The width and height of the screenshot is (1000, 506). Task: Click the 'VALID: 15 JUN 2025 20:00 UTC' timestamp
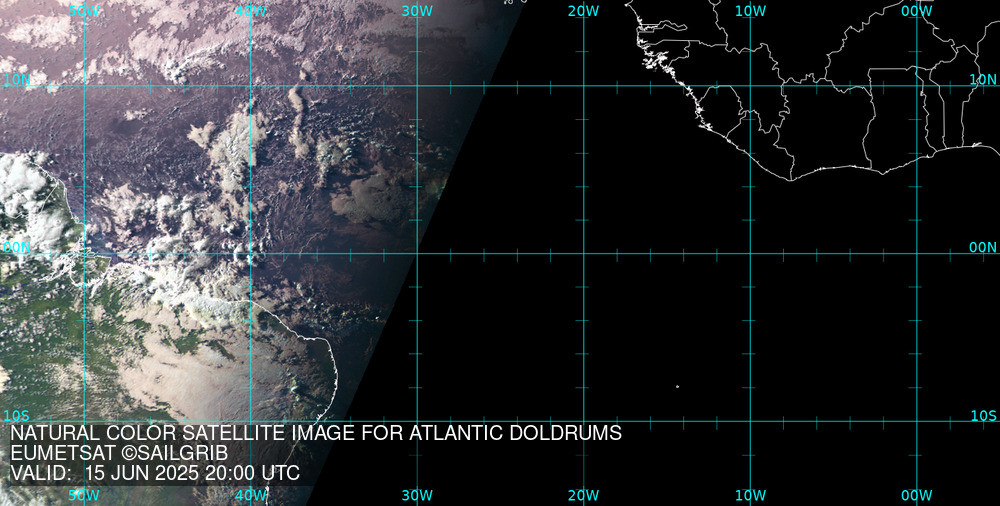pyautogui.click(x=155, y=473)
